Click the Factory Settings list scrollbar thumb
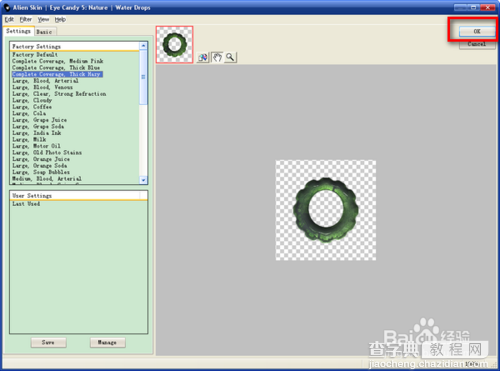500x371 pixels. pyautogui.click(x=143, y=77)
